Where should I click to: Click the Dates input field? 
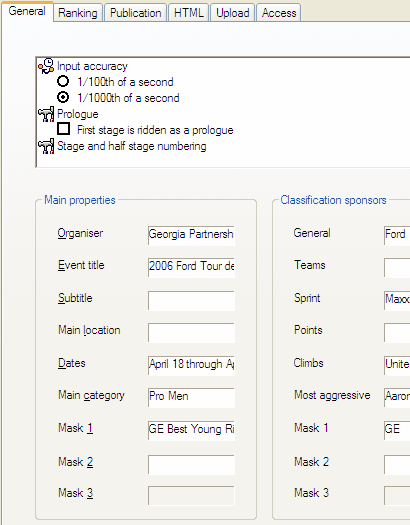pos(191,365)
